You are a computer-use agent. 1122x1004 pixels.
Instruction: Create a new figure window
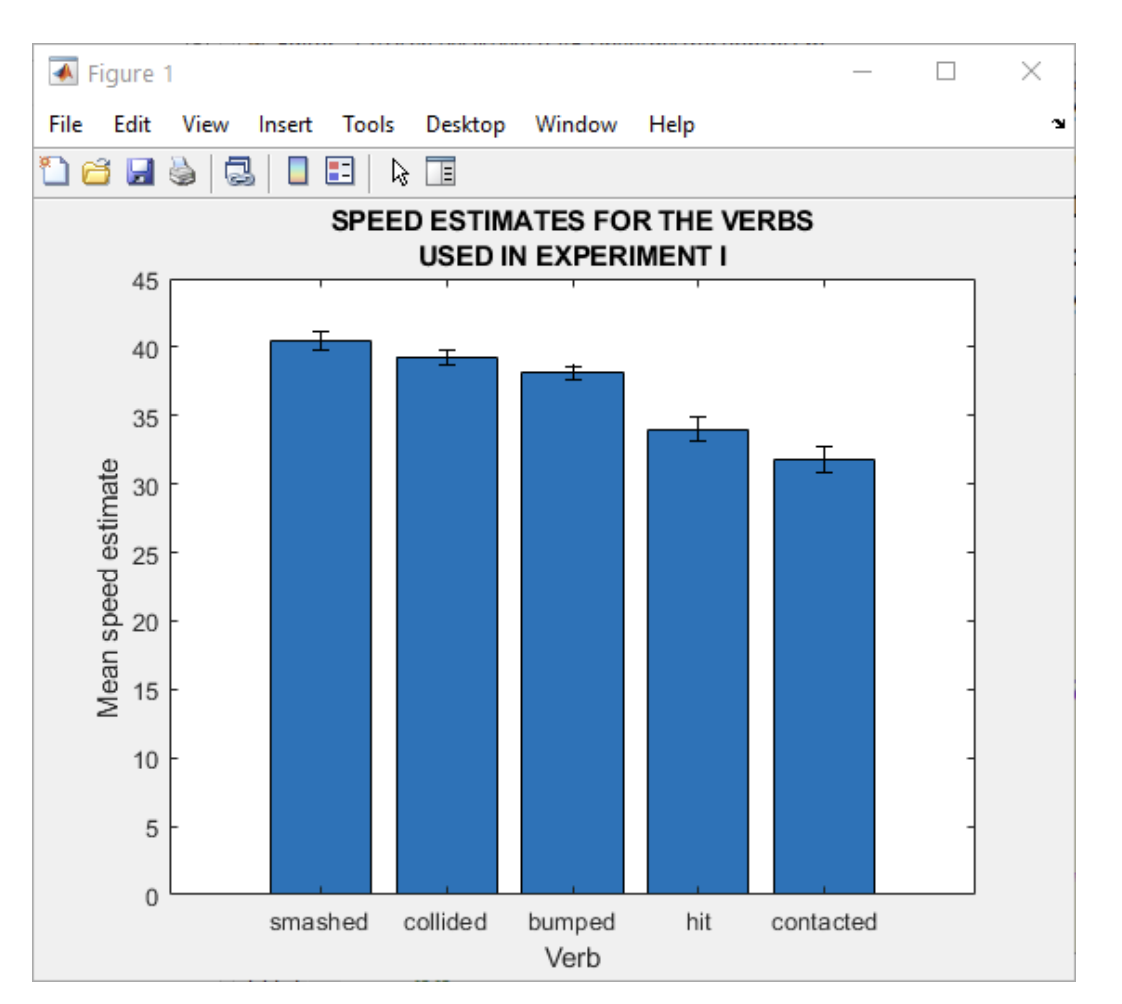[x=55, y=172]
